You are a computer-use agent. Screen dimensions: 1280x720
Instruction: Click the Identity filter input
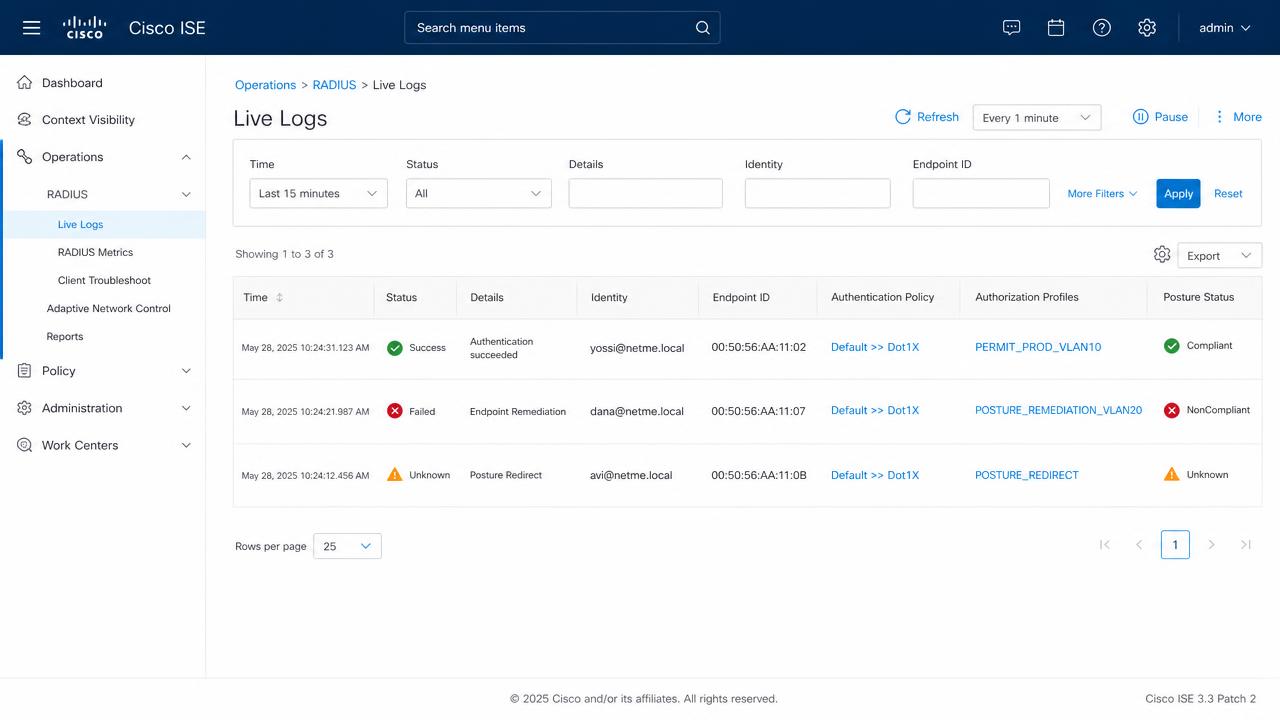tap(817, 194)
